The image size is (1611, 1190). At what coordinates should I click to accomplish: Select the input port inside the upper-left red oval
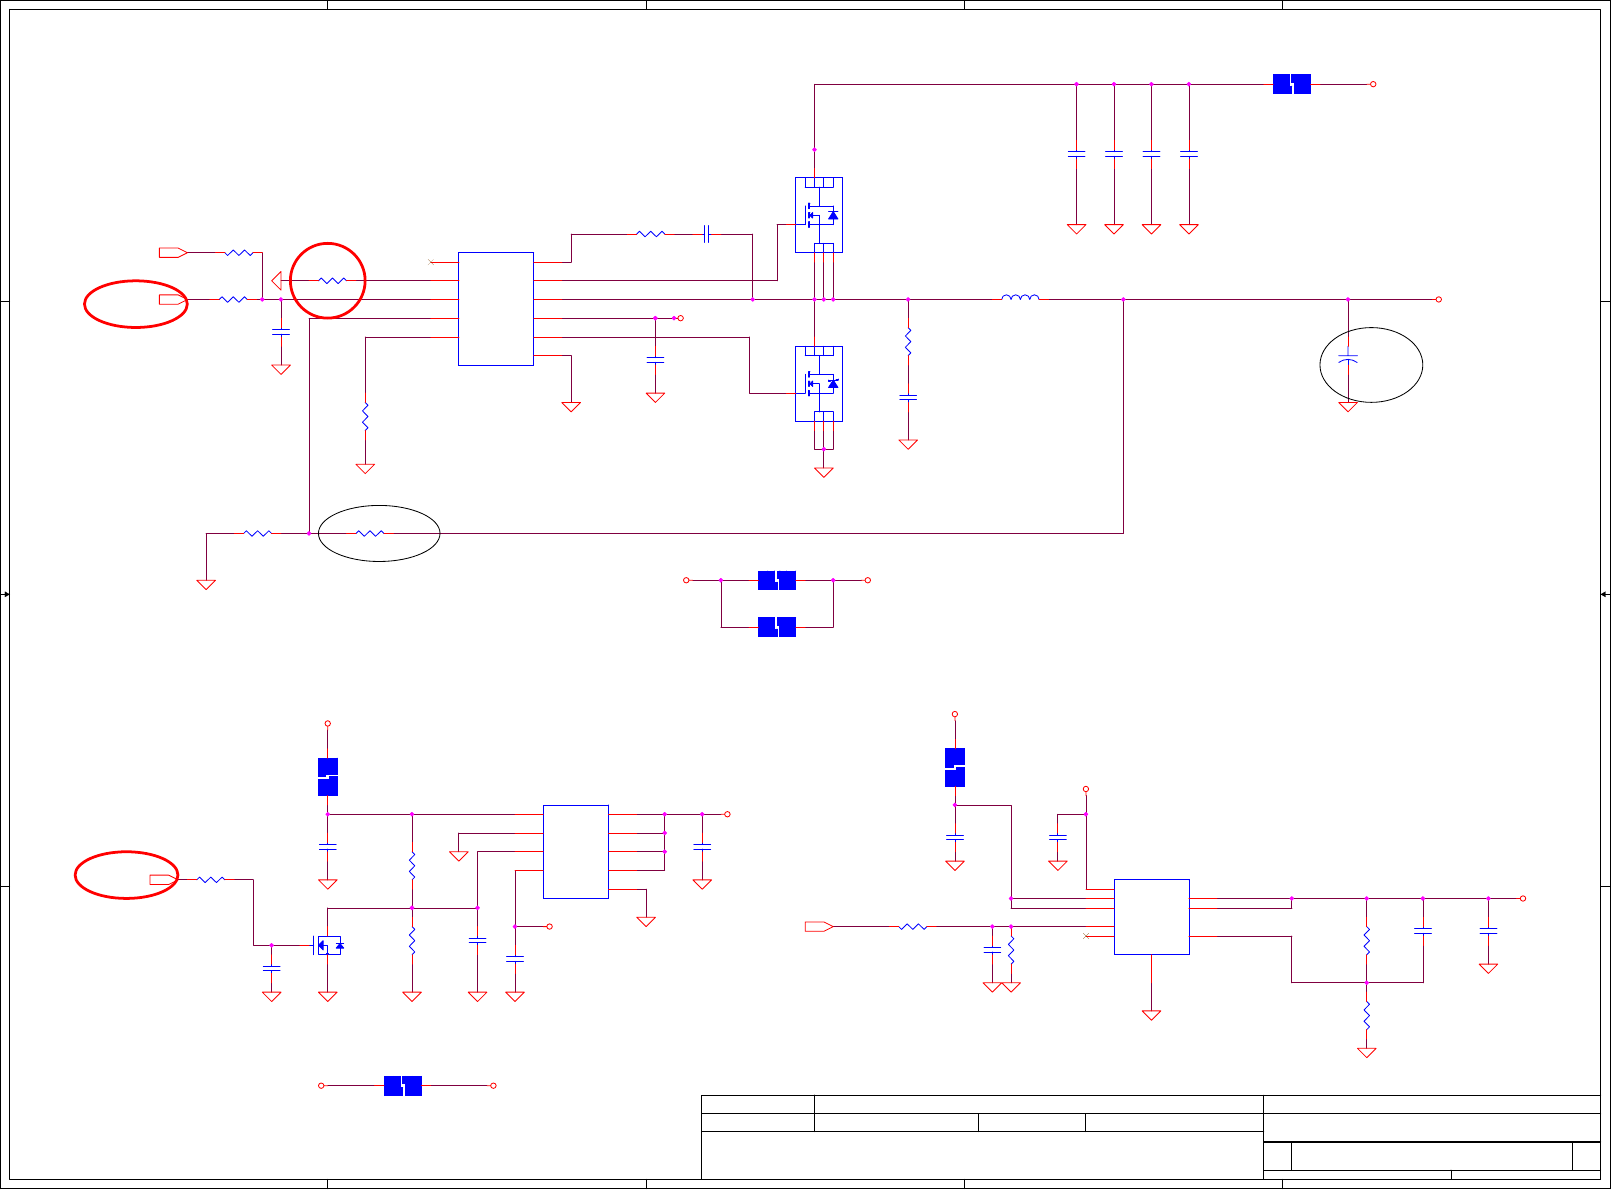click(x=173, y=299)
